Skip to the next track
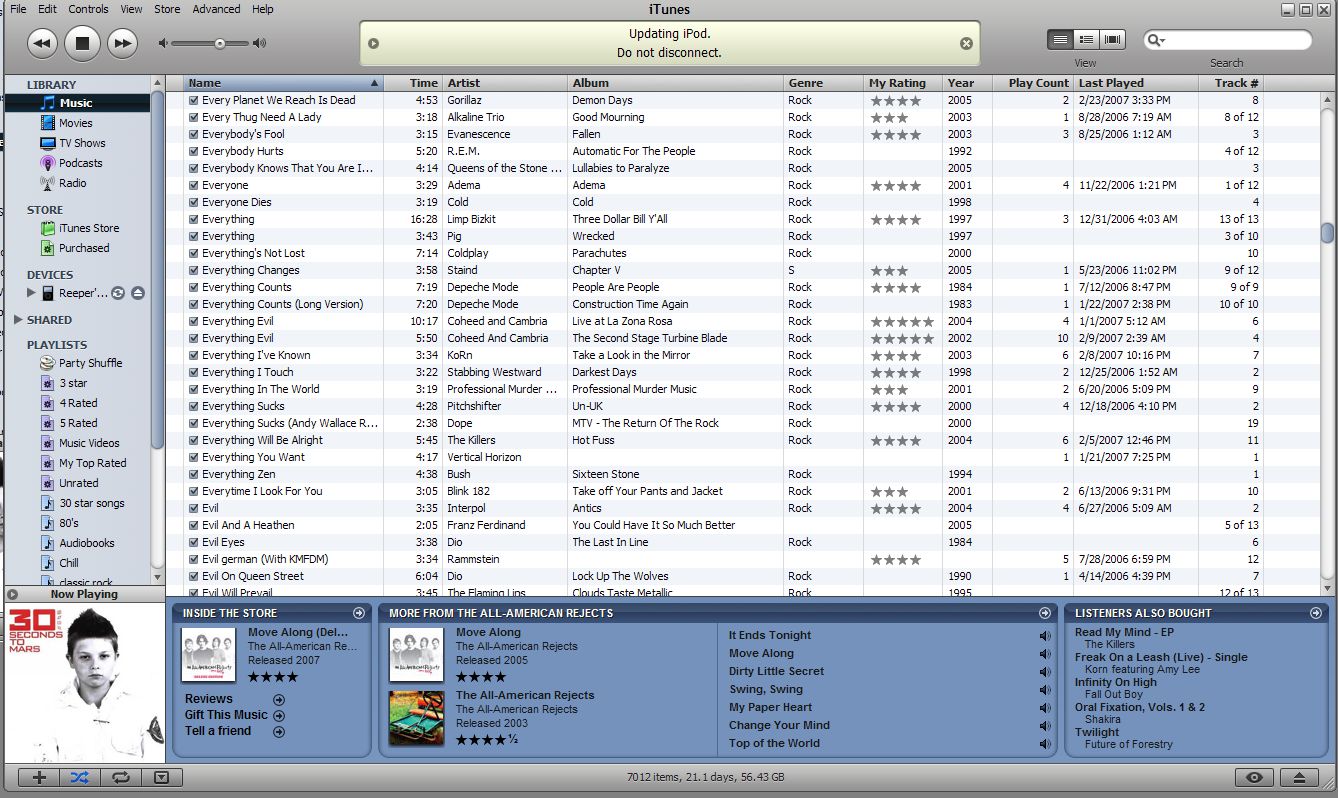This screenshot has width=1338, height=798. tap(122, 43)
